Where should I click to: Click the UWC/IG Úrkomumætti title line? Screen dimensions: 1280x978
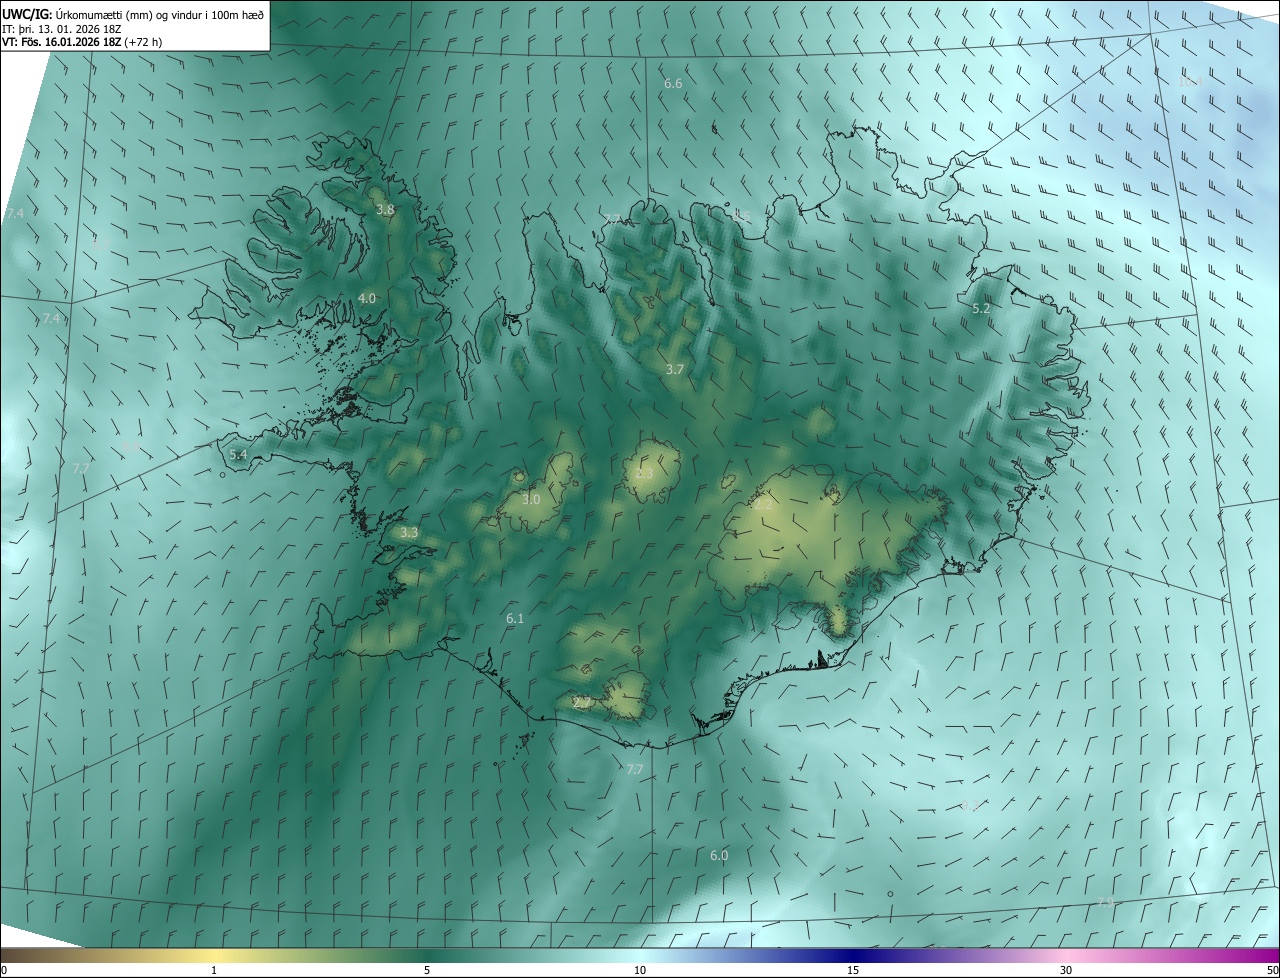point(133,14)
